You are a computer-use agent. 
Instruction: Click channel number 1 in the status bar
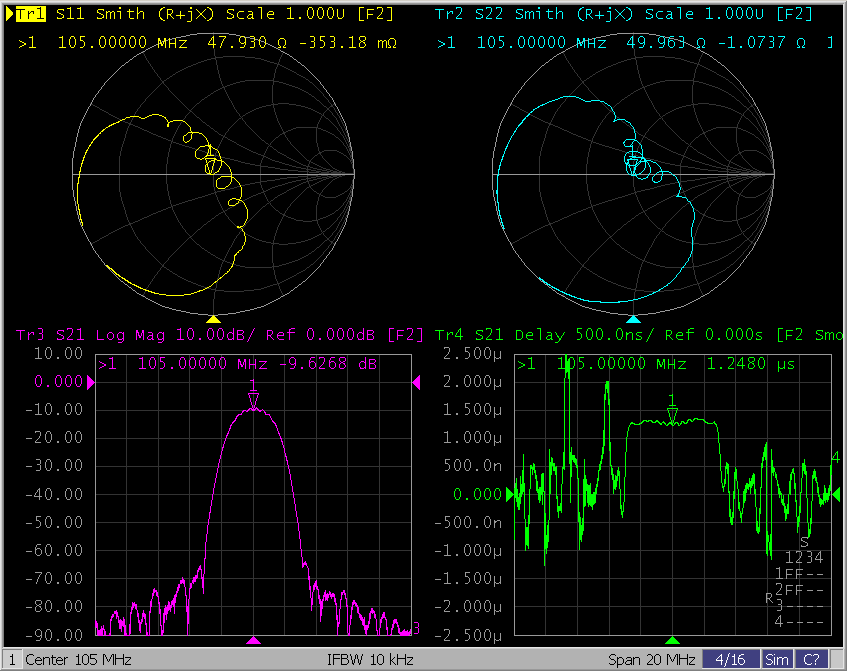(10, 660)
